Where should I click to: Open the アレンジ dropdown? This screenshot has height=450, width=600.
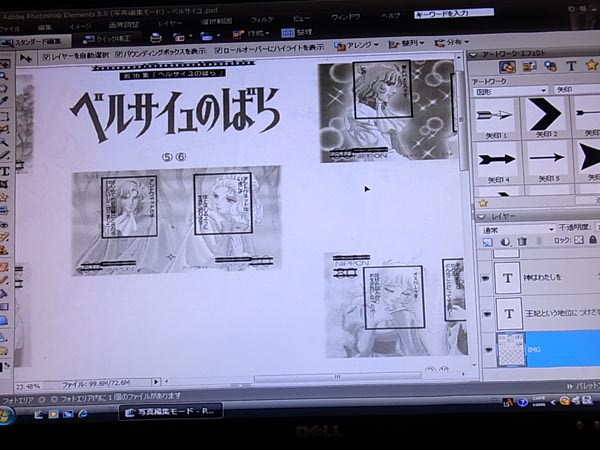click(x=356, y=45)
